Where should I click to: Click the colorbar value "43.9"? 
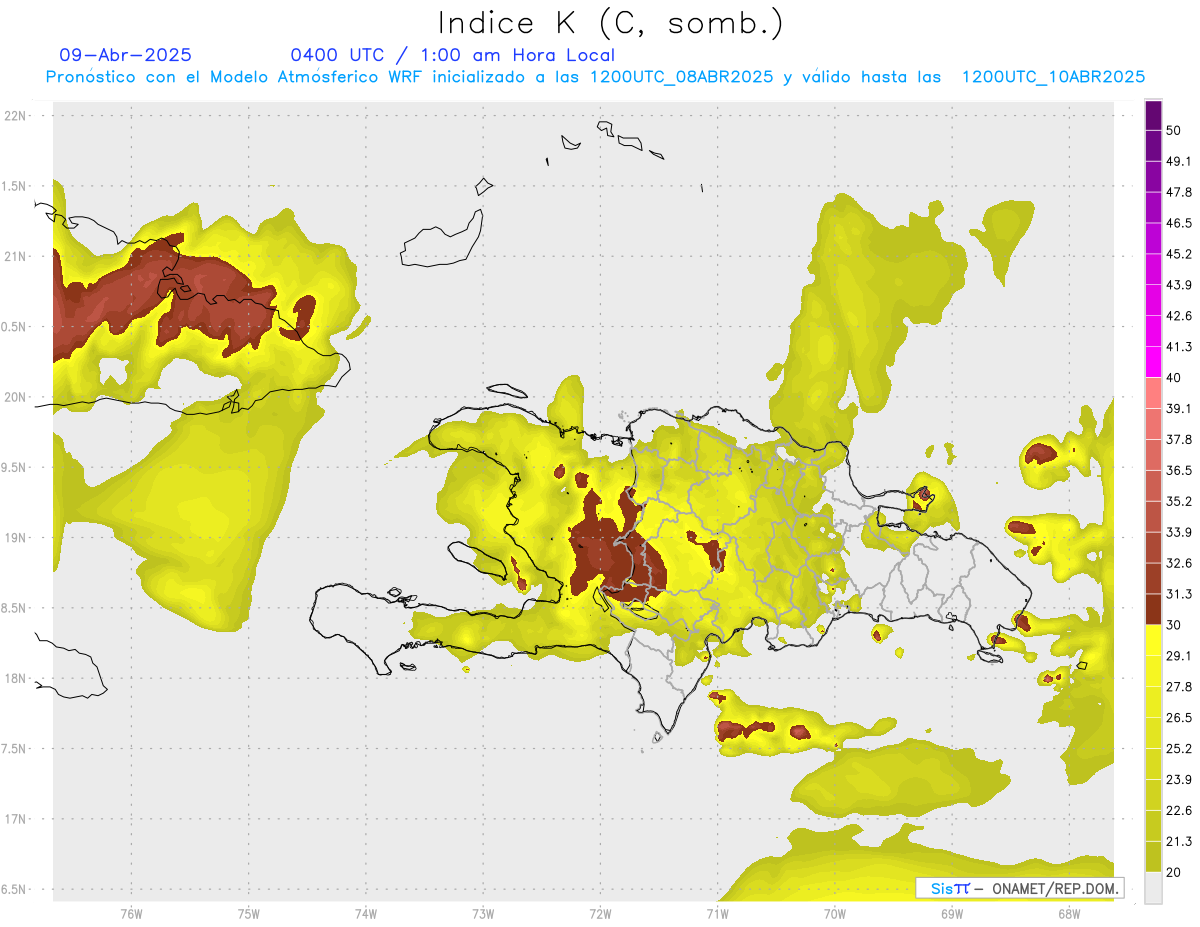(1178, 285)
